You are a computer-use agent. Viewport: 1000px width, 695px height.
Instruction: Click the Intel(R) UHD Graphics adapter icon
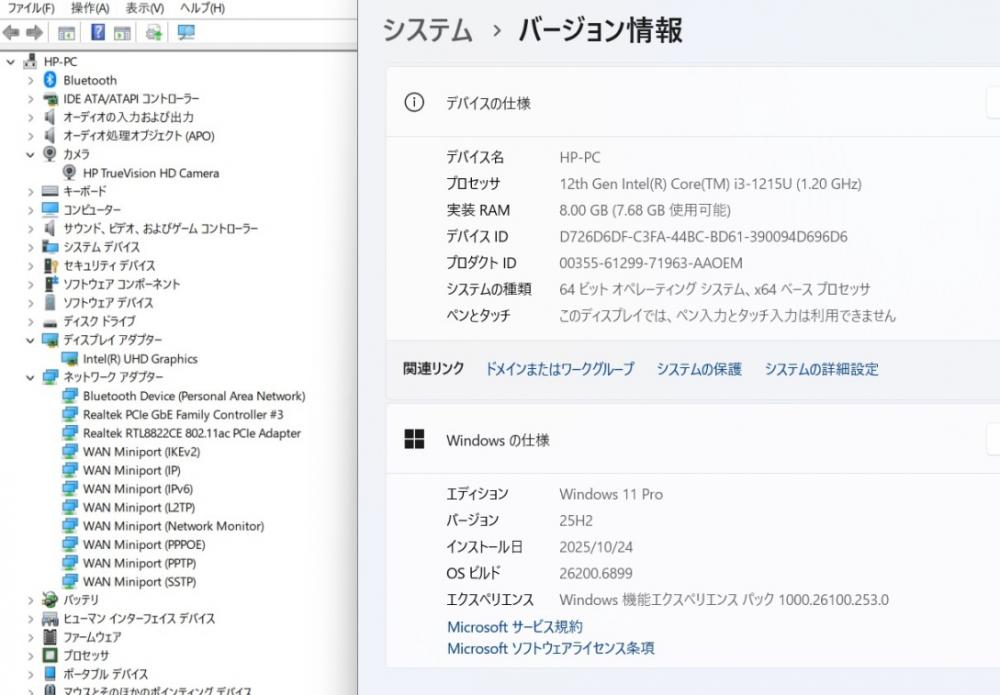tap(70, 358)
